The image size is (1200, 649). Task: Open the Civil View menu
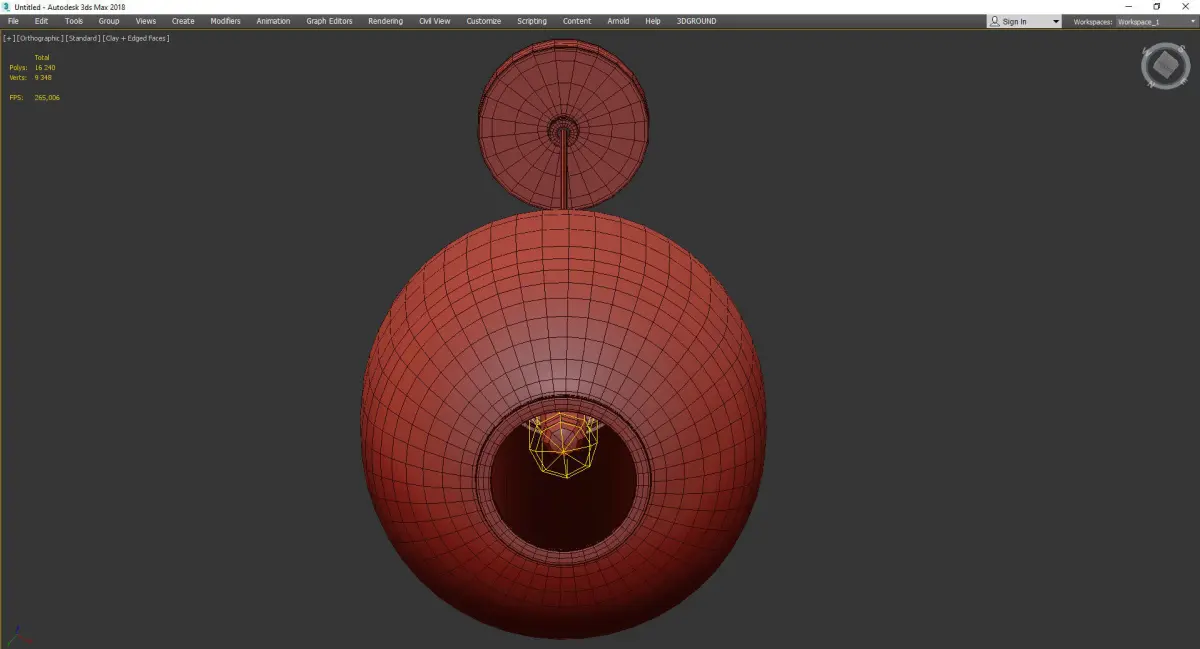point(434,21)
